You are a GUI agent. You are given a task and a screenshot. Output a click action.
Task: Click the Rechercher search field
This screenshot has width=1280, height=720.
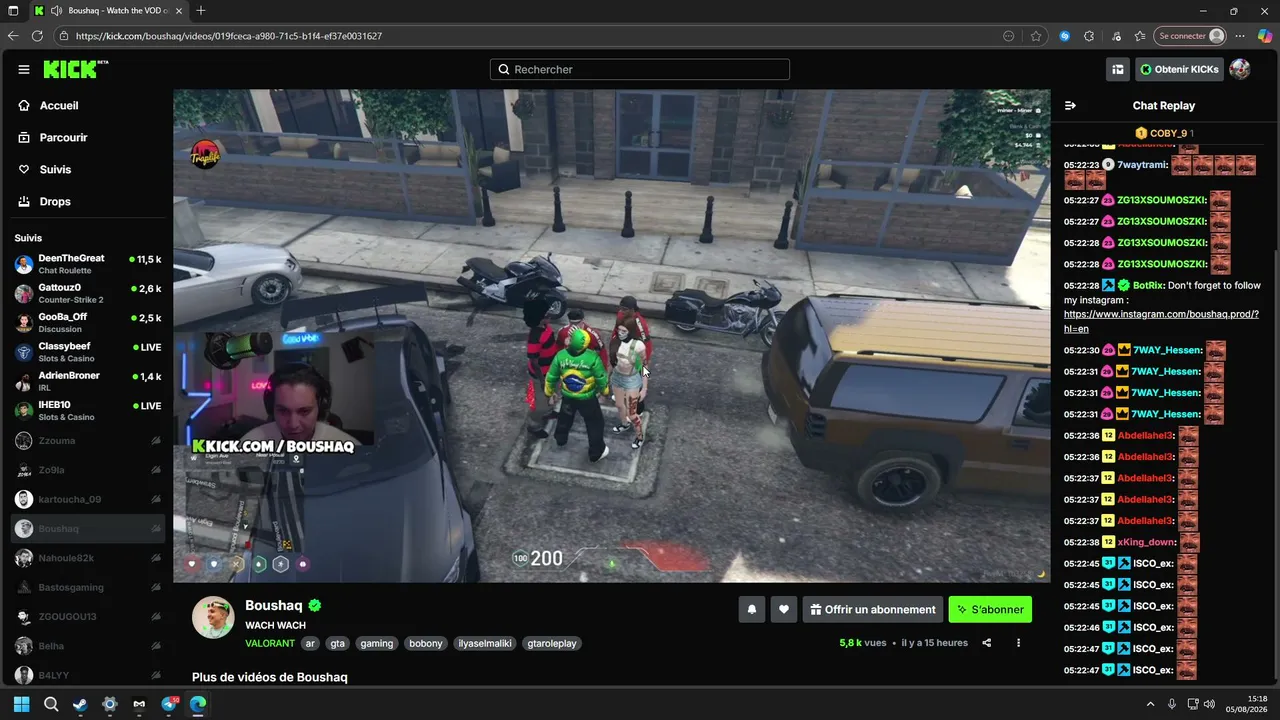click(x=640, y=69)
